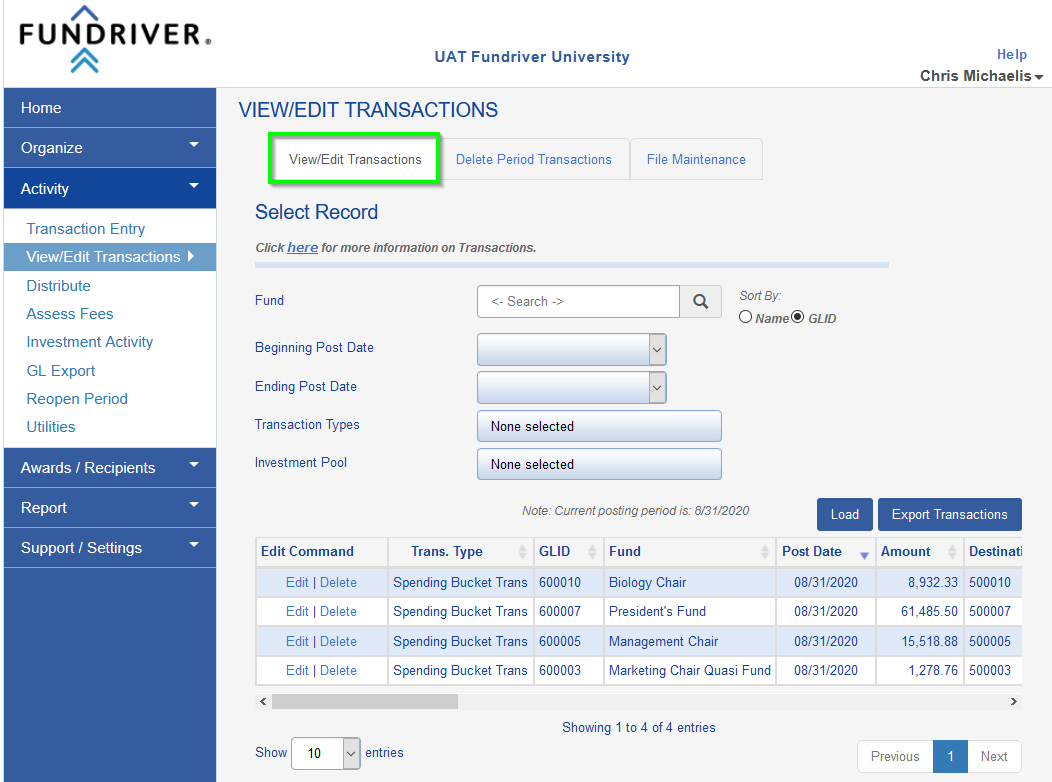Click the FundRiver logo

pyautogui.click(x=115, y=39)
